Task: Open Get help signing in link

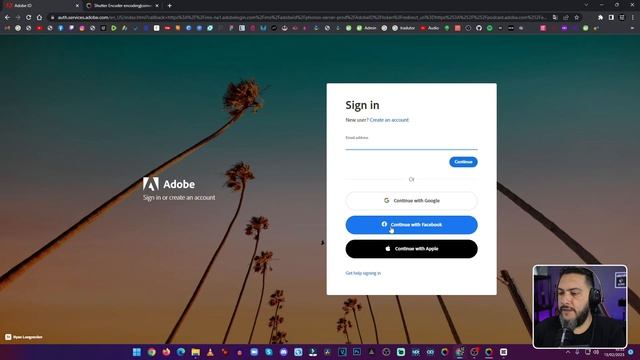Action: 363,273
